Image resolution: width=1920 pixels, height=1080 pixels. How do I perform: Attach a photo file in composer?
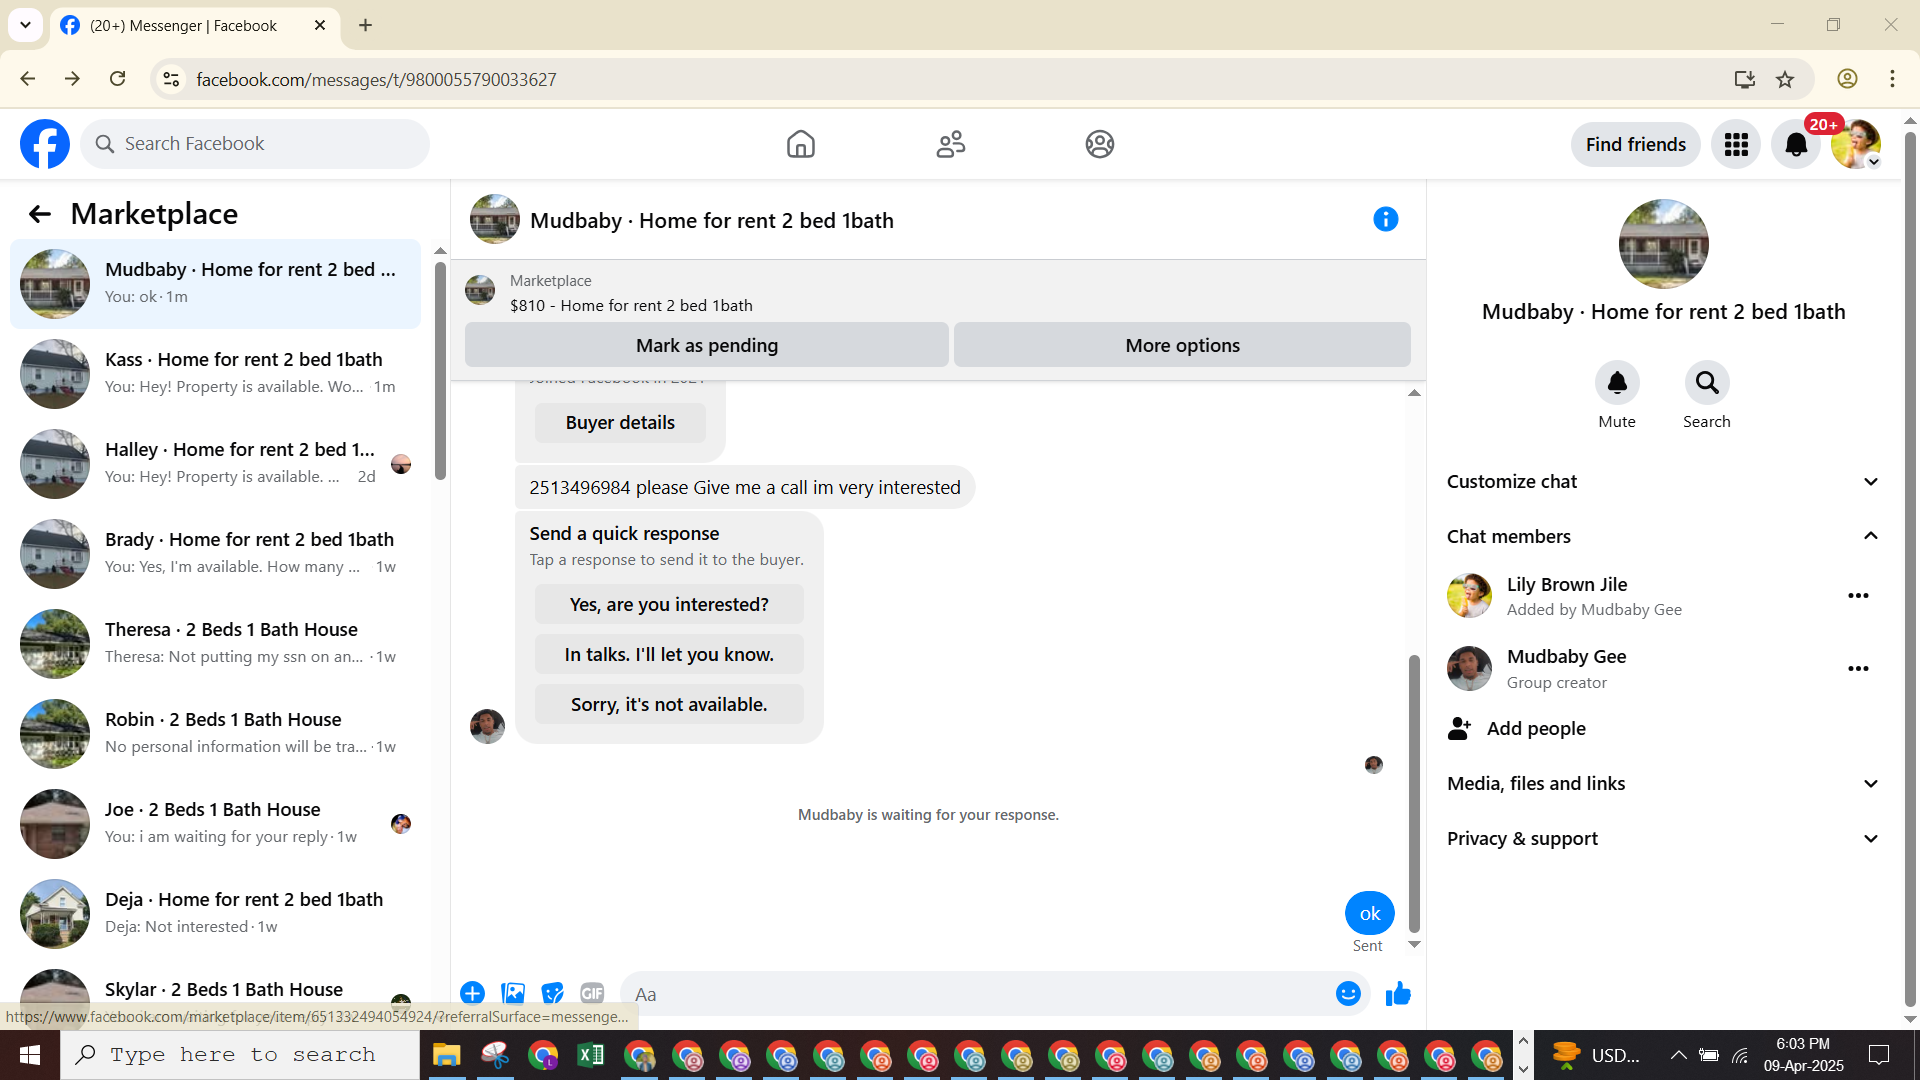click(x=513, y=993)
